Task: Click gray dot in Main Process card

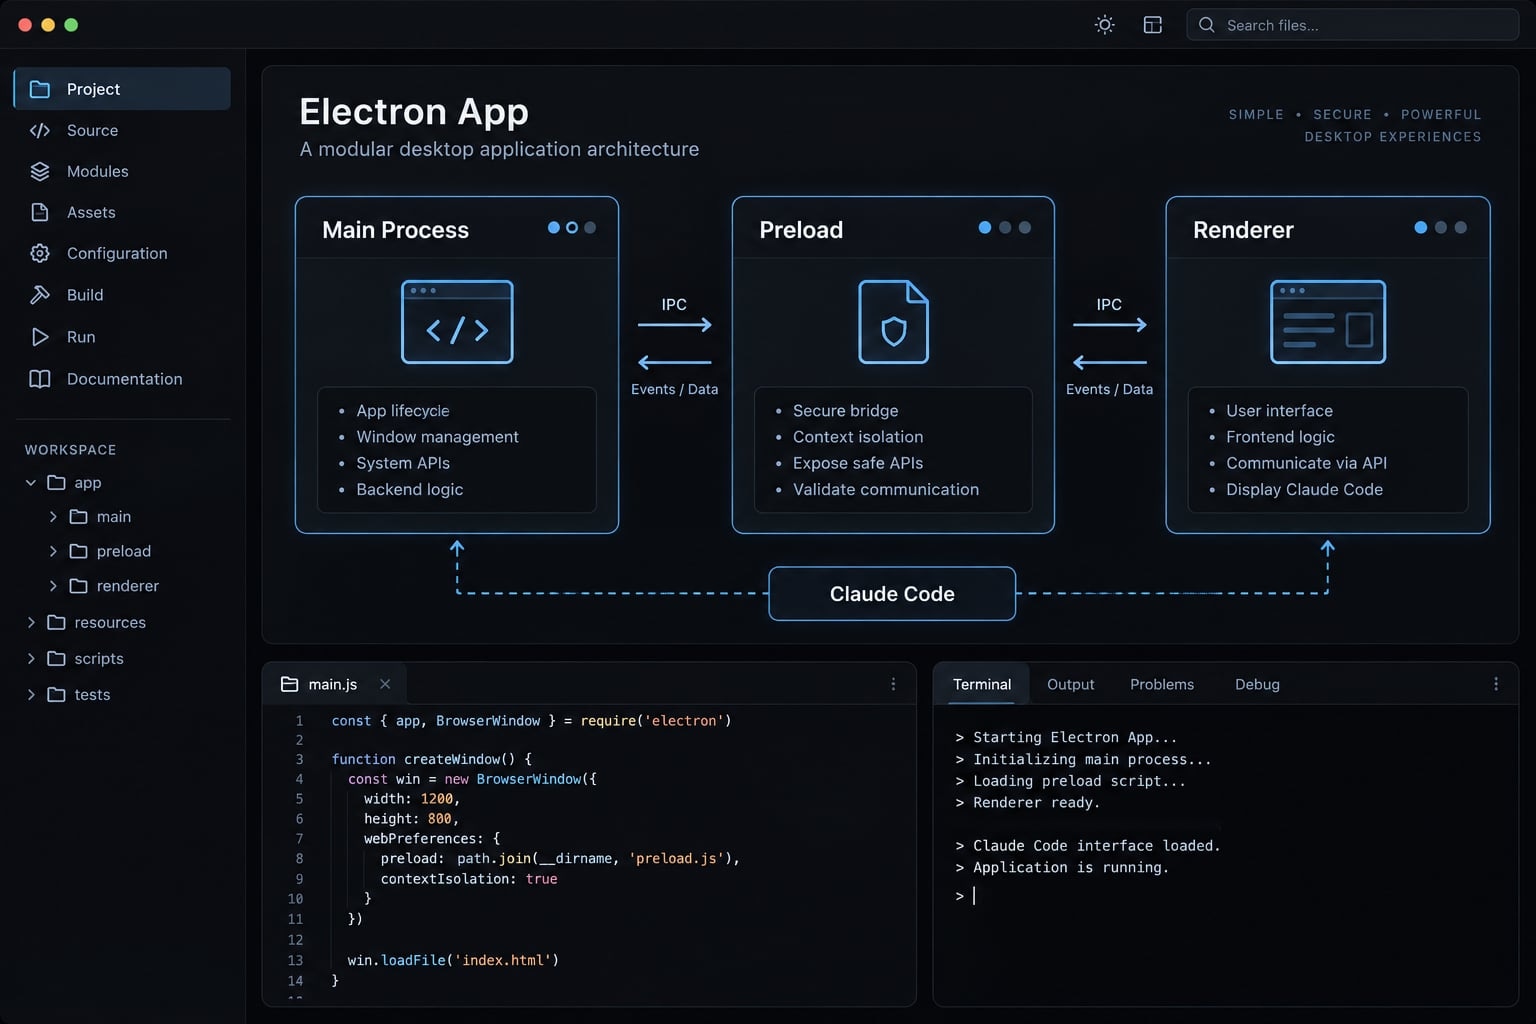Action: 590,228
